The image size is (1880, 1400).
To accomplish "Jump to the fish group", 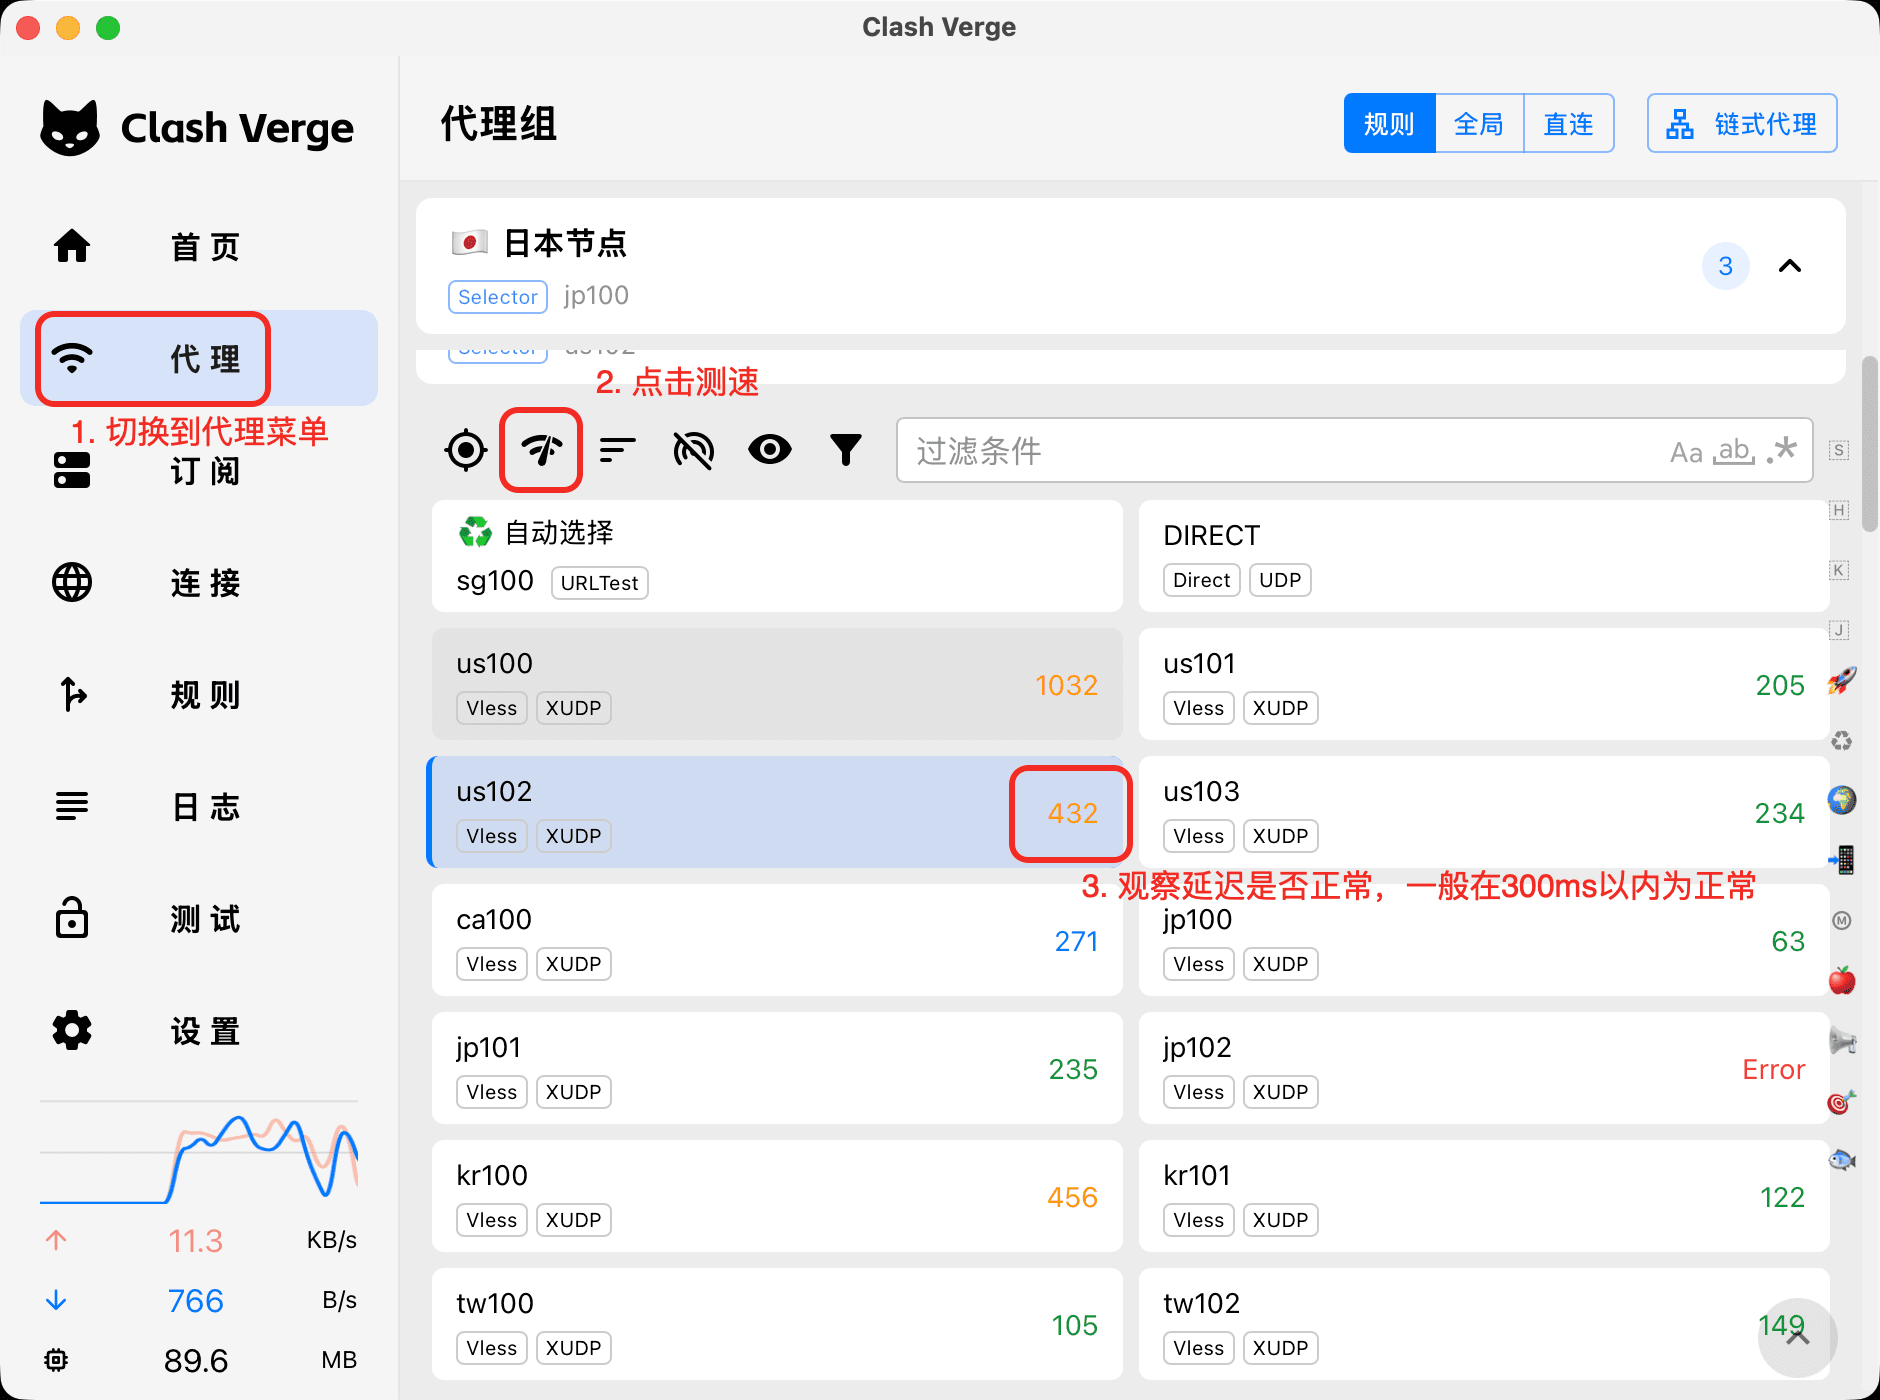I will click(x=1842, y=1160).
